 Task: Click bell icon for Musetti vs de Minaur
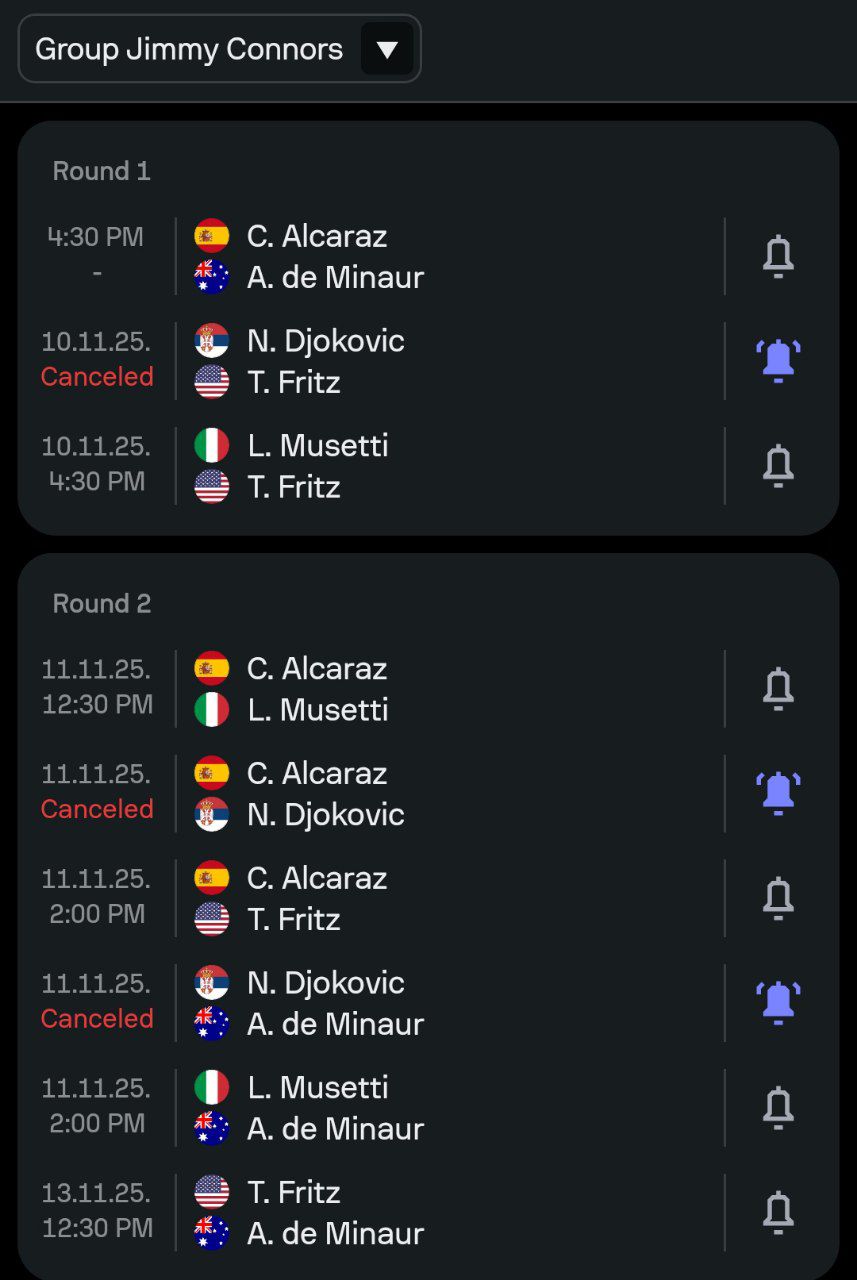[778, 1108]
